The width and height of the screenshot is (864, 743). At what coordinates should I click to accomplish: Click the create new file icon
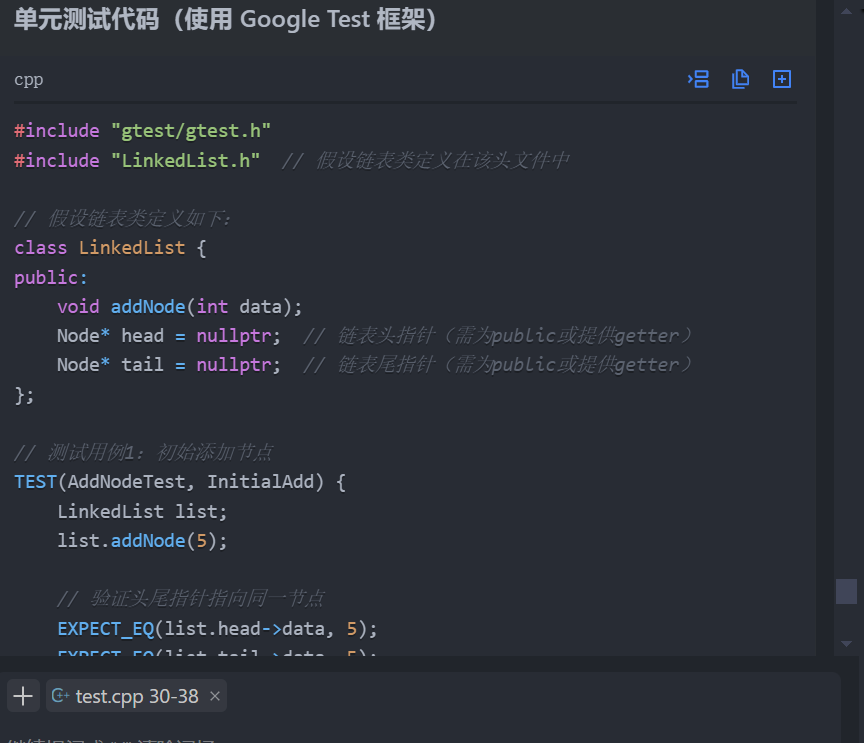click(782, 79)
